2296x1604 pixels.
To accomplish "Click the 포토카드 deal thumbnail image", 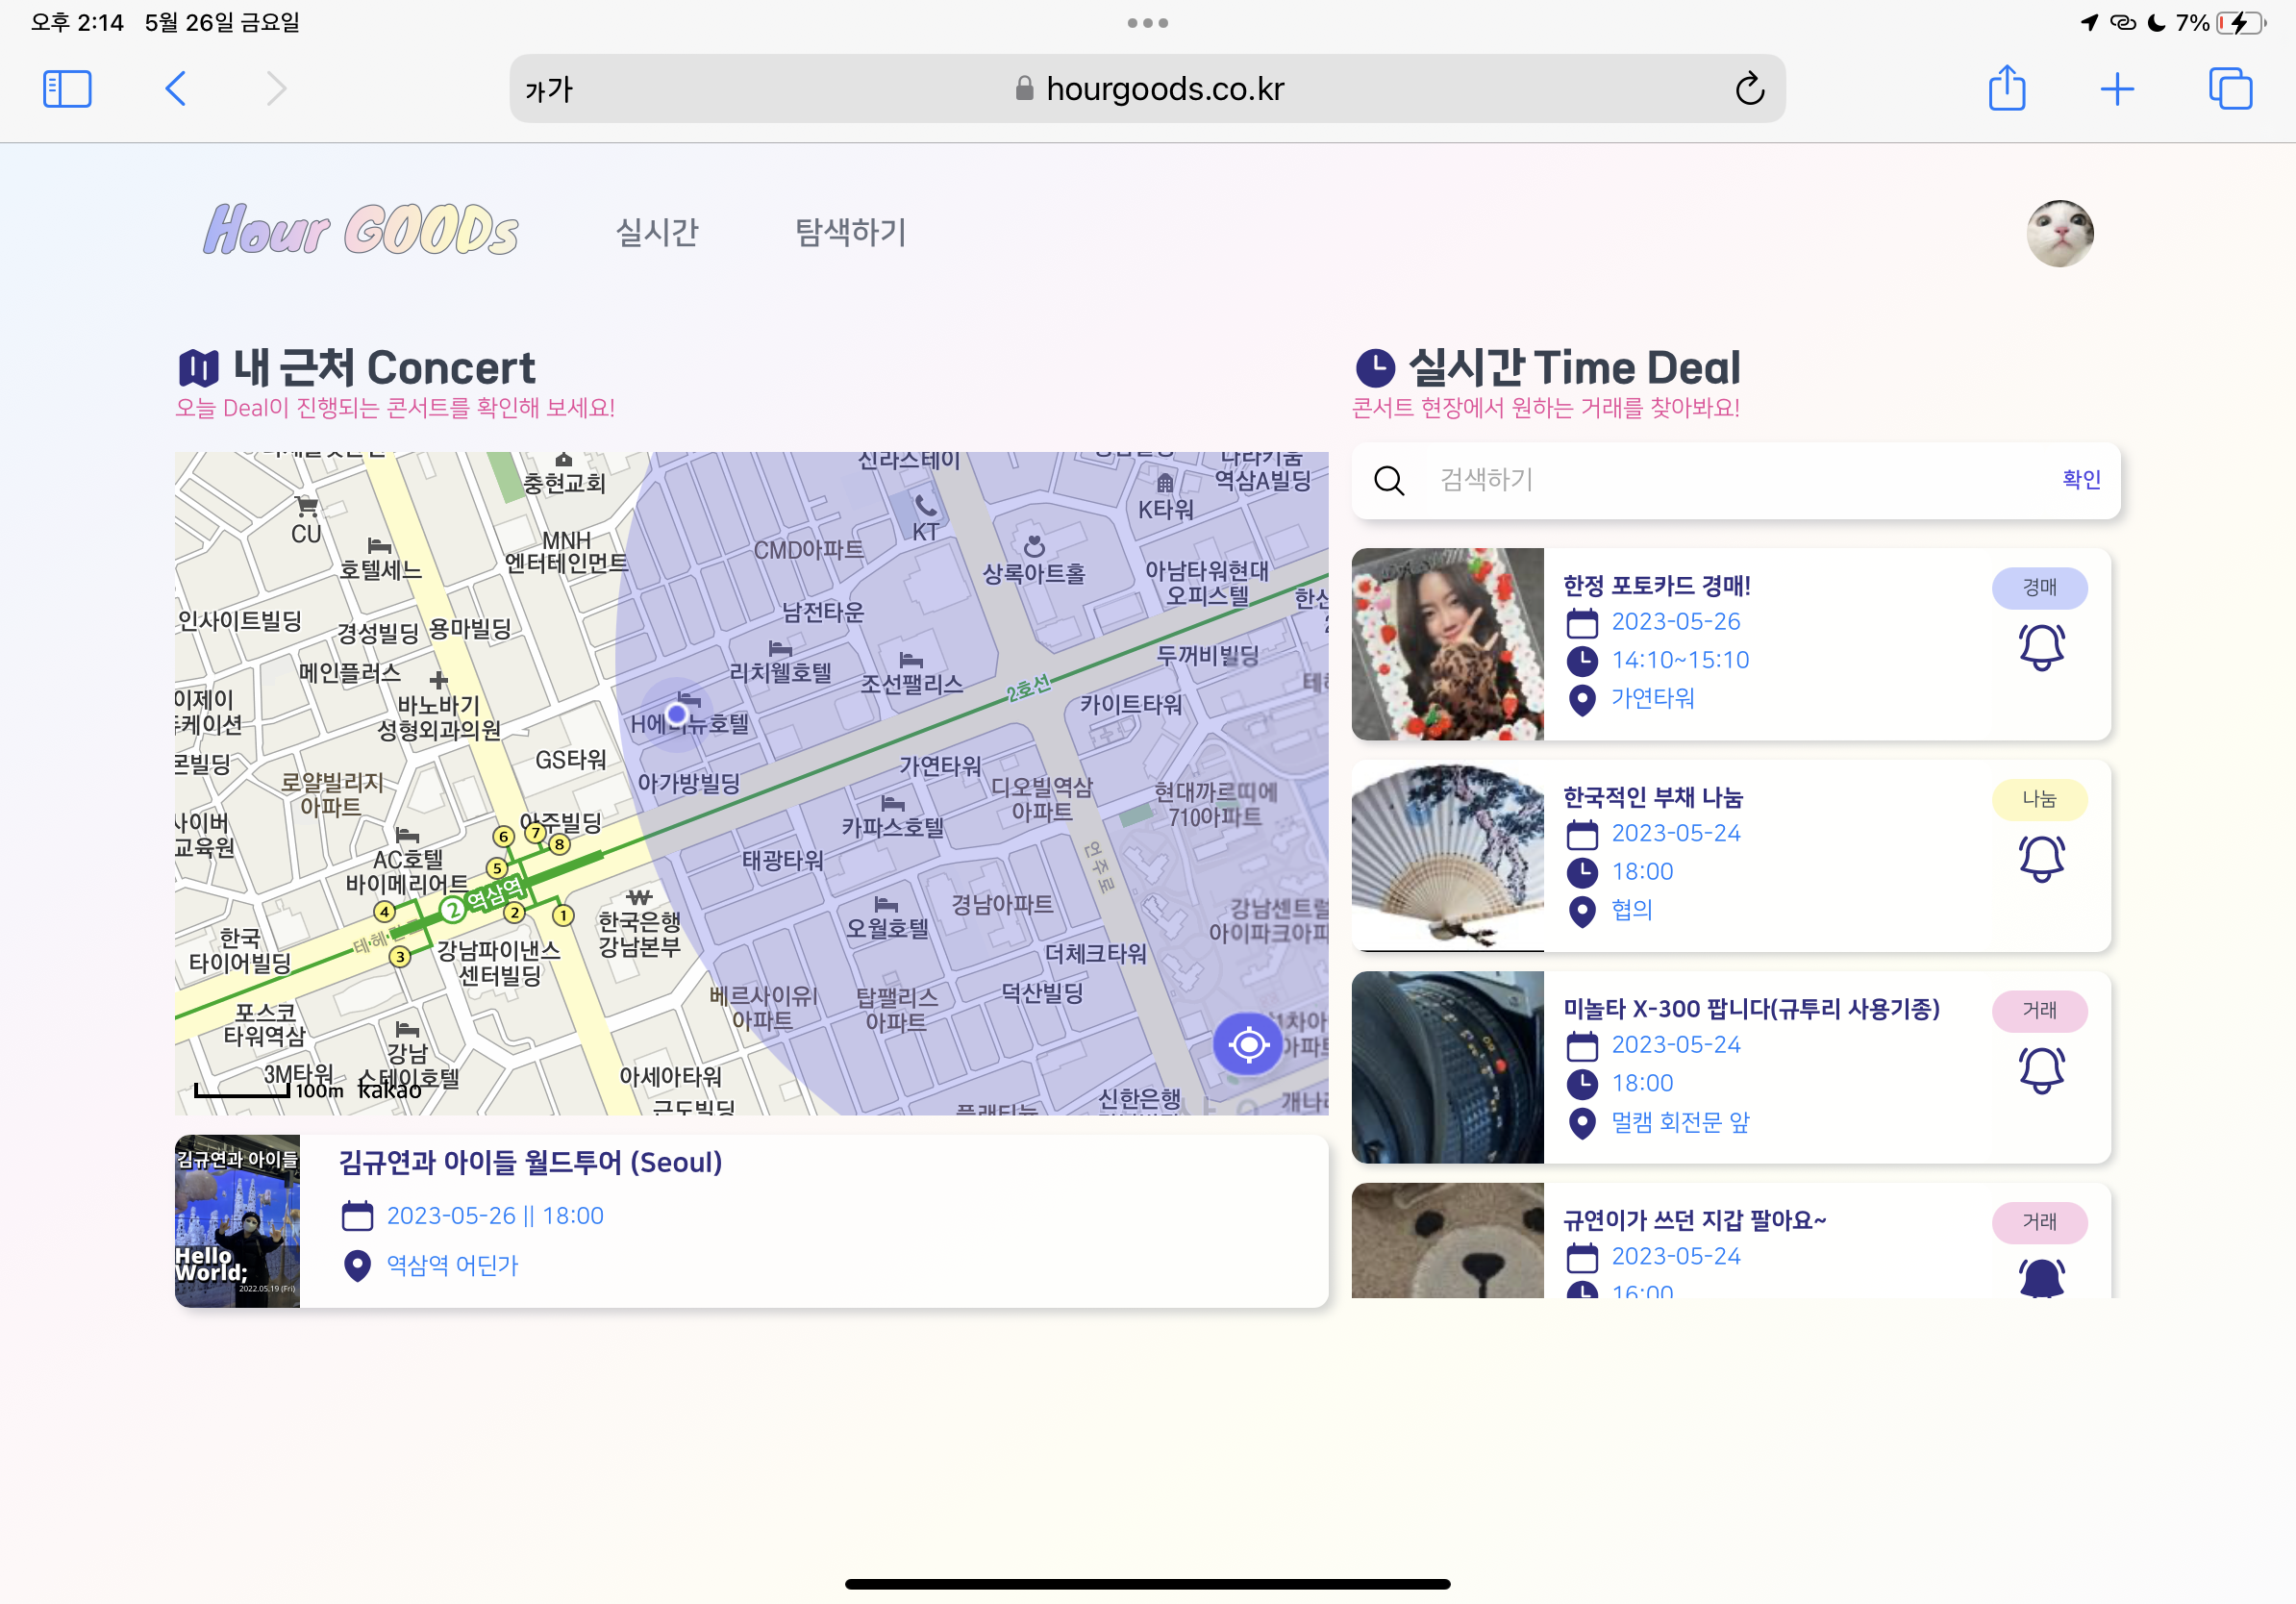I will tap(1447, 644).
